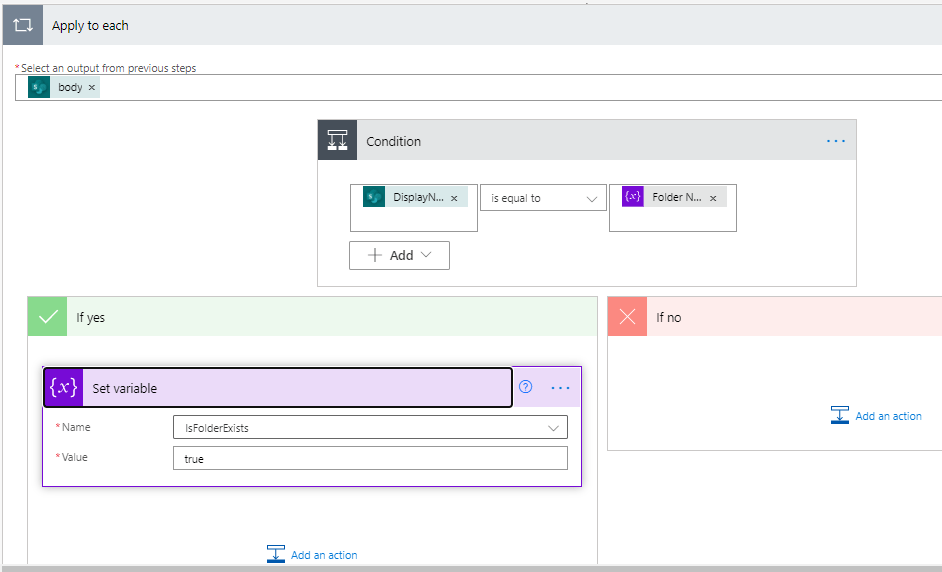Click the If no branch header
The width and height of the screenshot is (942, 572).
click(774, 317)
